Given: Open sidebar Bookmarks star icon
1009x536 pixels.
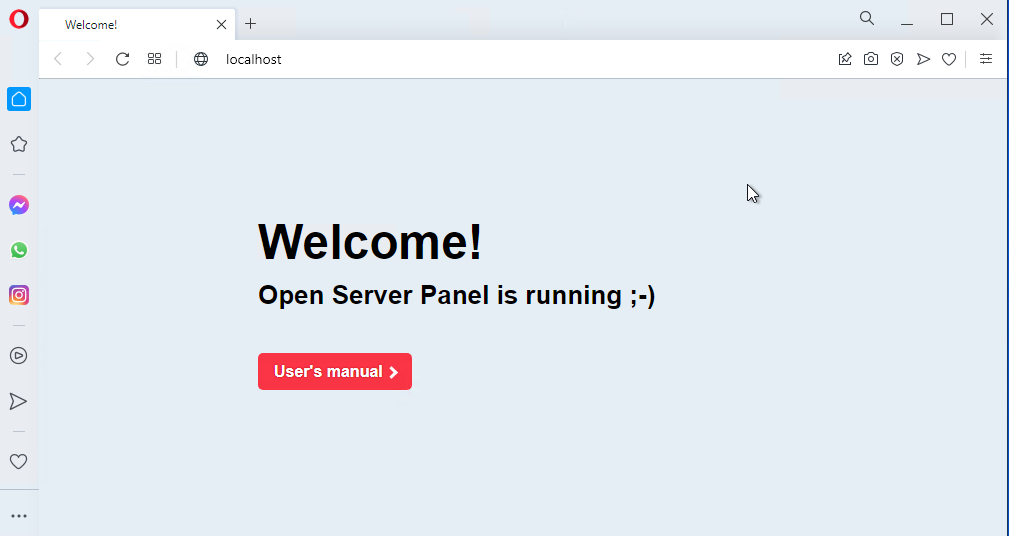Looking at the screenshot, I should 19,144.
